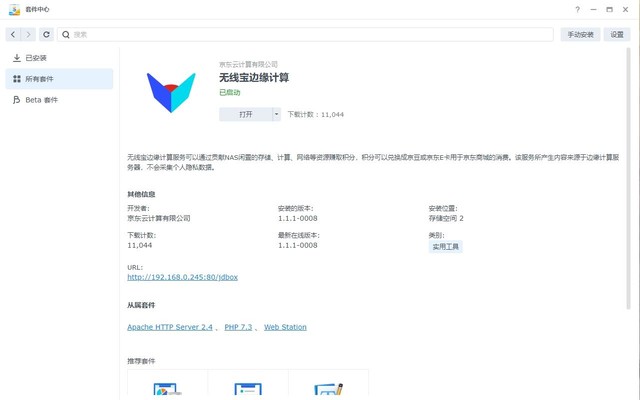640x400 pixels.
Task: Refresh the package list
Action: (x=47, y=35)
